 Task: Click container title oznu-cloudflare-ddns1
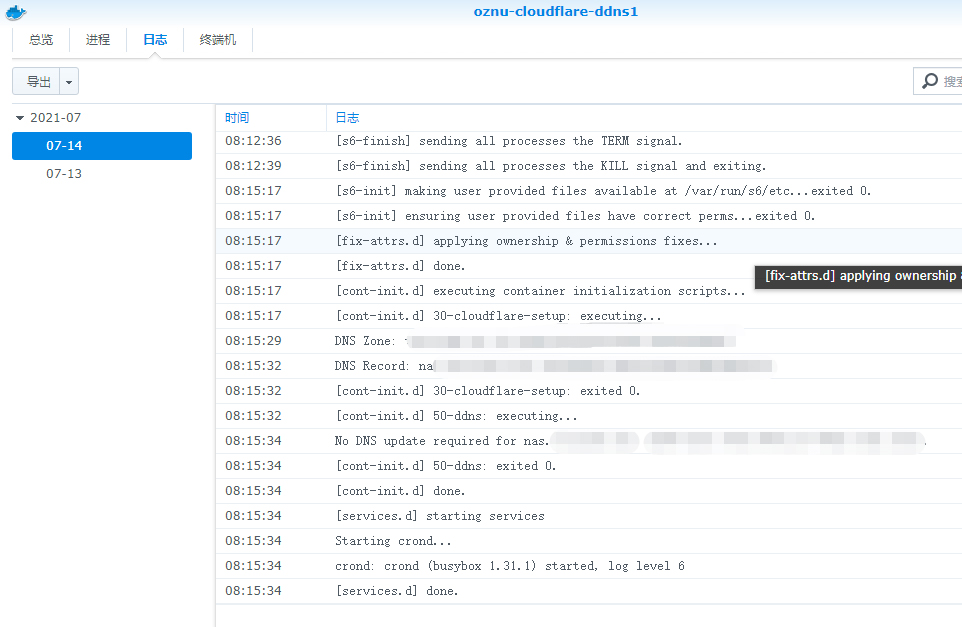pyautogui.click(x=556, y=12)
